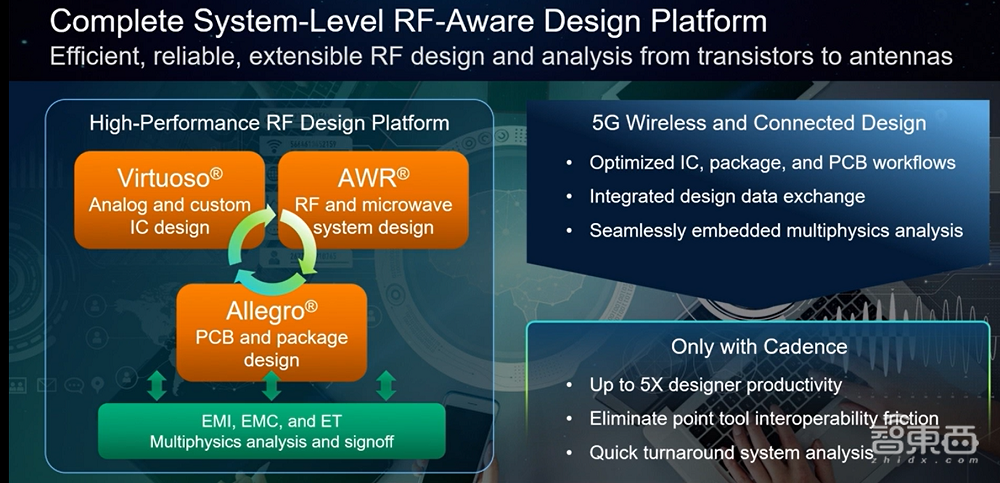Click the 'High-Performance RF Design Platform' heading
Viewport: 1000px width, 483px height.
click(x=269, y=123)
